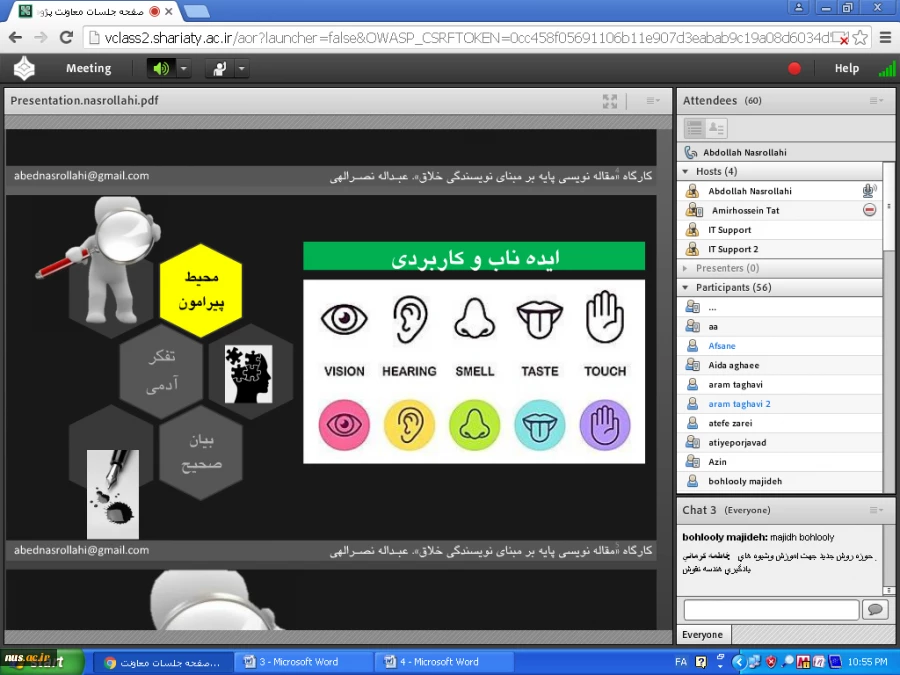Collapse the Hosts (4) group
900x675 pixels.
pyautogui.click(x=685, y=172)
